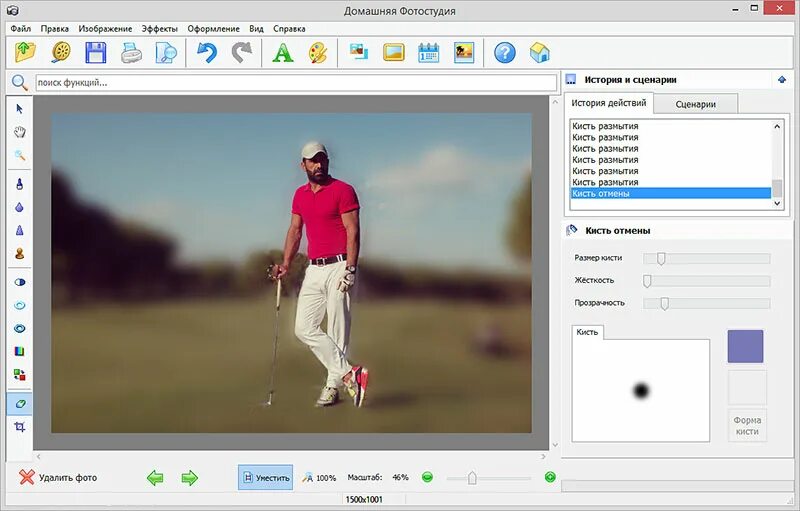Open the Изображение menu

coord(105,29)
